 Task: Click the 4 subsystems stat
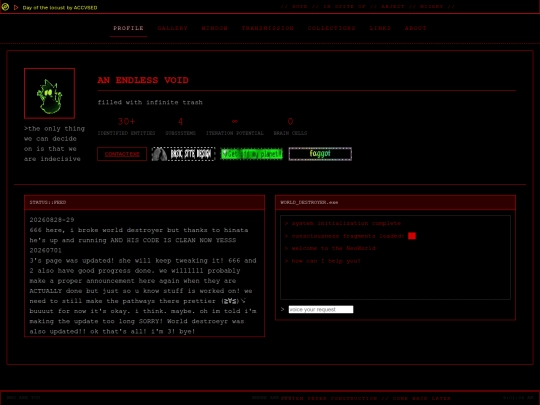pyautogui.click(x=180, y=126)
